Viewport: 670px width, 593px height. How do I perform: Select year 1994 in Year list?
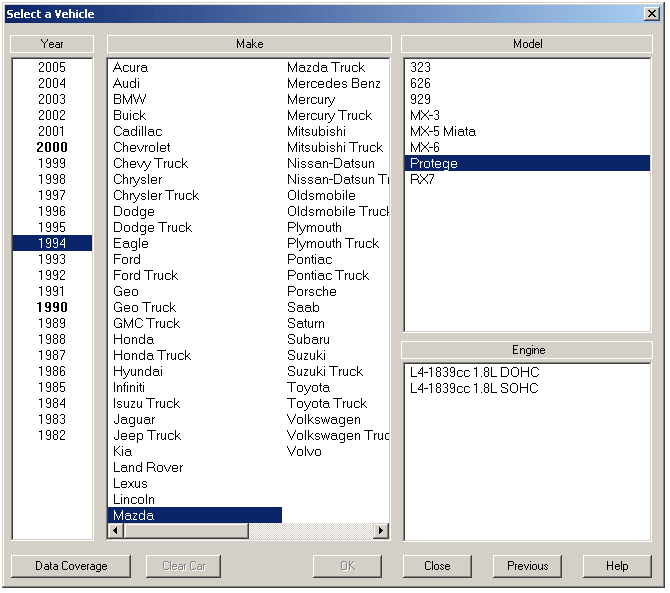click(52, 243)
